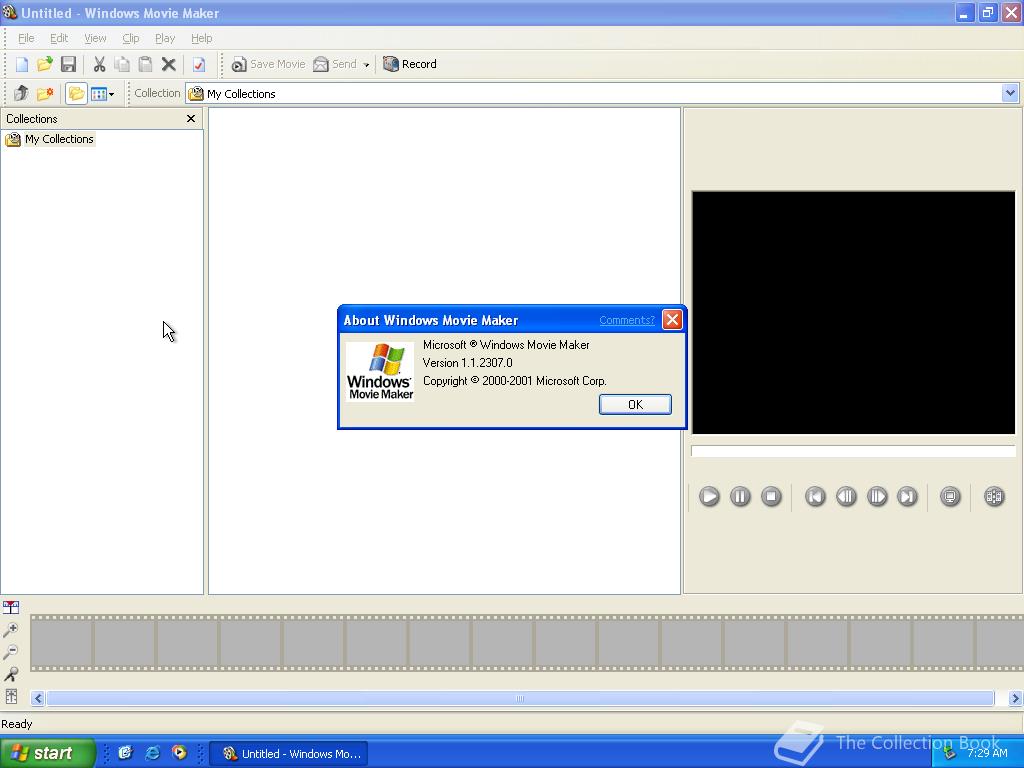The height and width of the screenshot is (768, 1024).
Task: Click the storyboard horizontal scrollbar thumb
Action: pyautogui.click(x=520, y=698)
